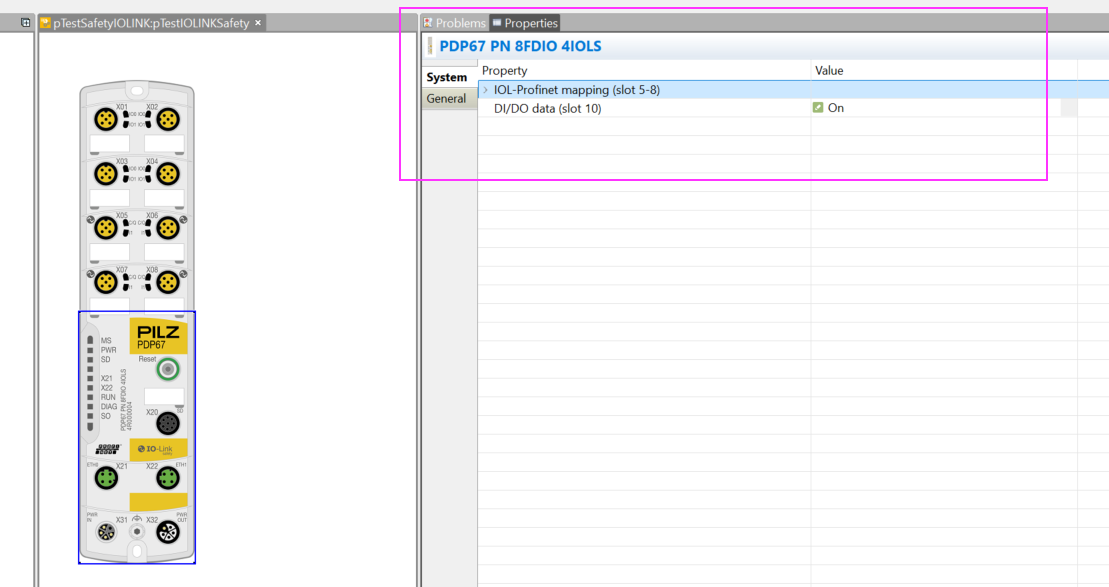Click the PDP67 PN 8FDIO 4IOLS title

520,46
